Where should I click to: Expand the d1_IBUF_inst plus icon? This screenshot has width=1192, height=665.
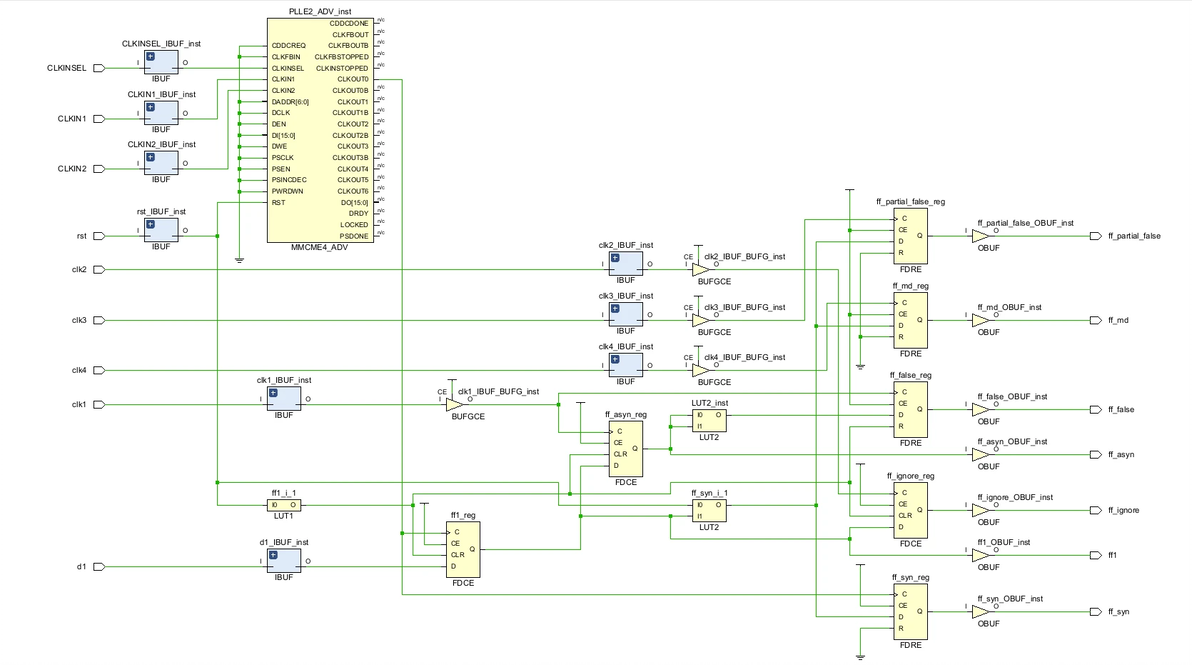(273, 556)
